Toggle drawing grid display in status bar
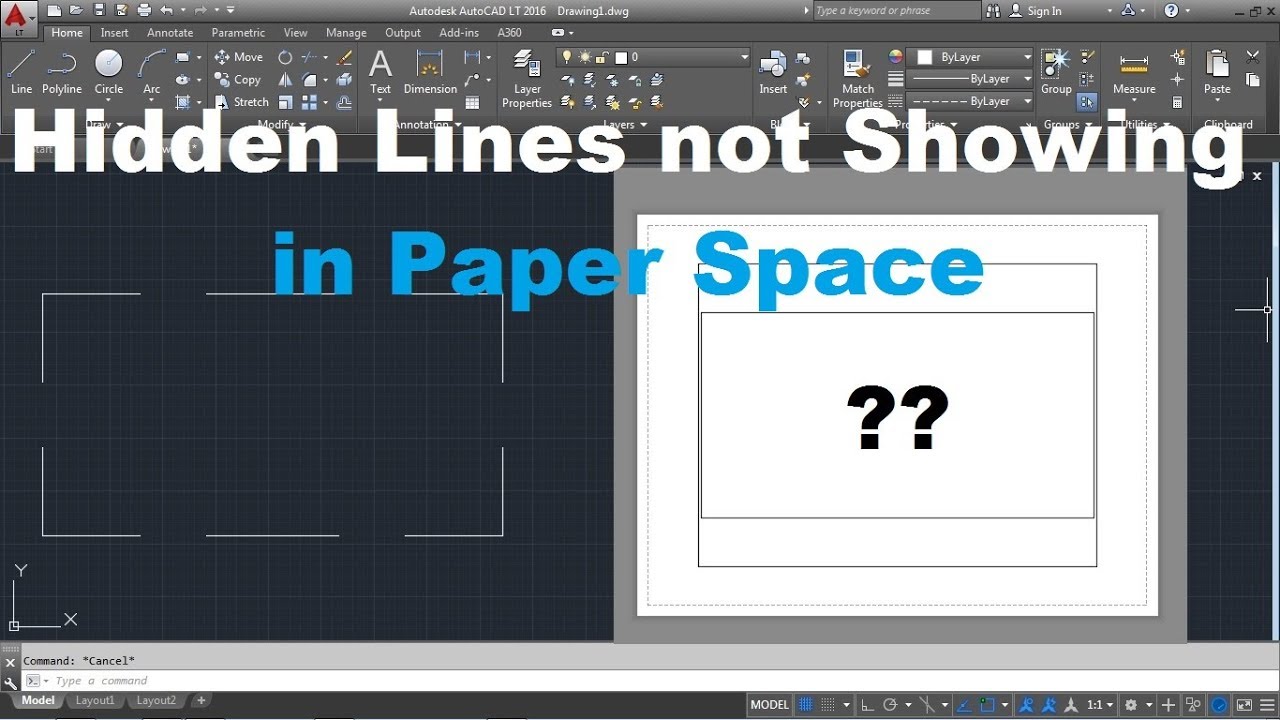This screenshot has height=720, width=1280. click(x=806, y=704)
